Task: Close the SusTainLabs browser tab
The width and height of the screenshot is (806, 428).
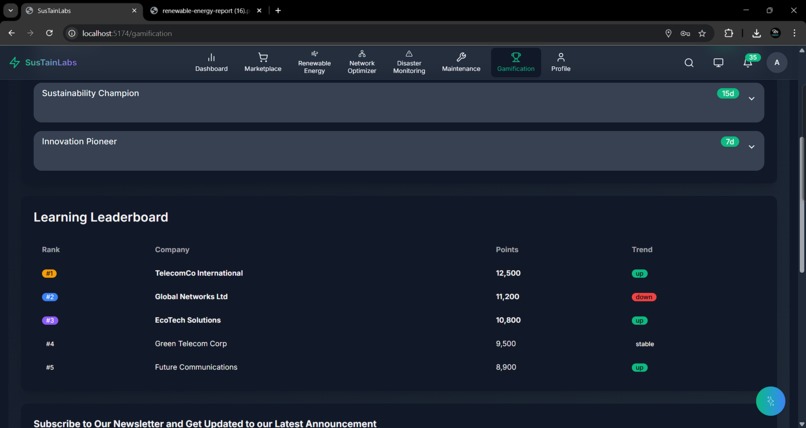Action: coord(134,10)
